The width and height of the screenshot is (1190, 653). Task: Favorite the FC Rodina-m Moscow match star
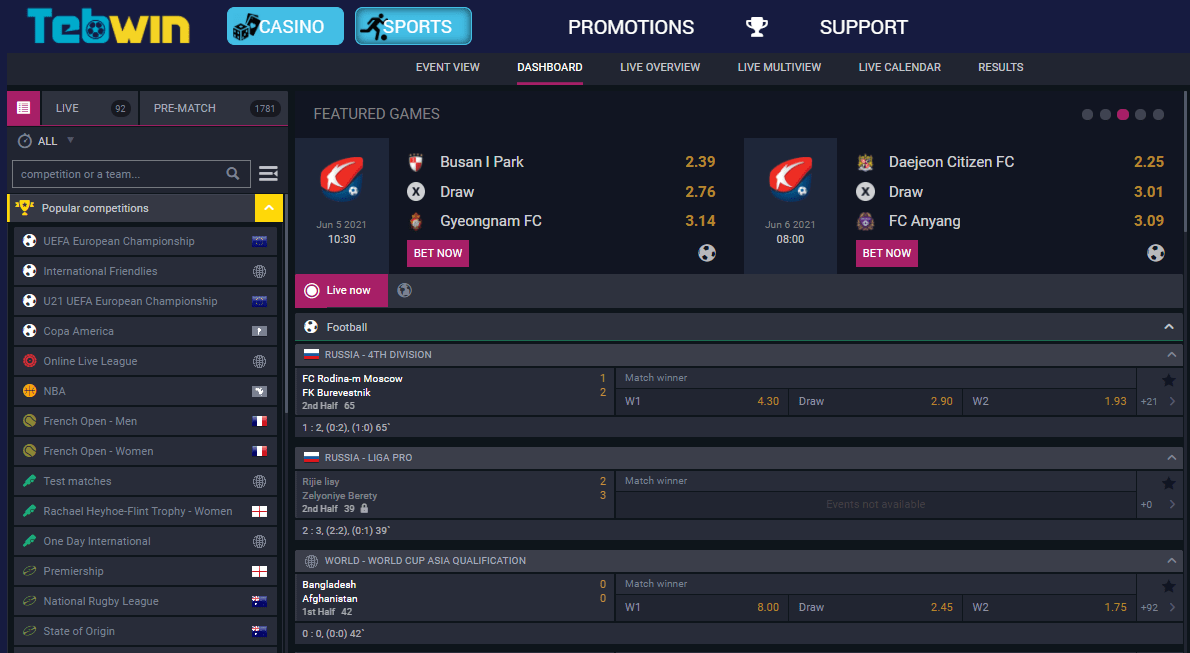pos(1169,380)
